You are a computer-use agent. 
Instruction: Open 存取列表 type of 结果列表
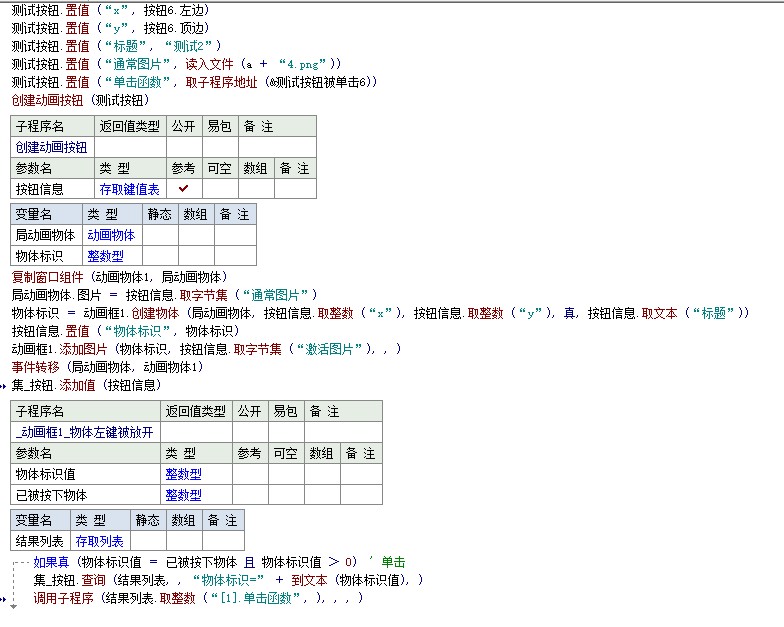click(x=99, y=541)
